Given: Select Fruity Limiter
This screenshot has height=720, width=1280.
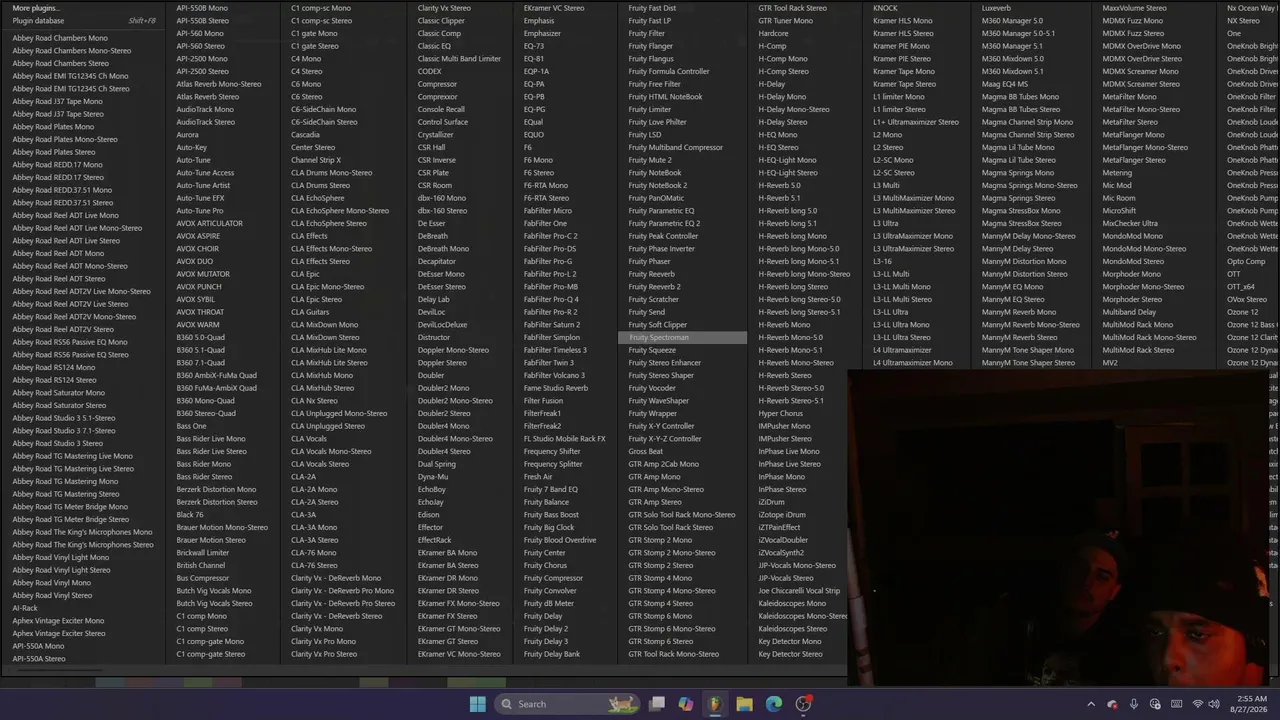Looking at the screenshot, I should click(x=650, y=109).
